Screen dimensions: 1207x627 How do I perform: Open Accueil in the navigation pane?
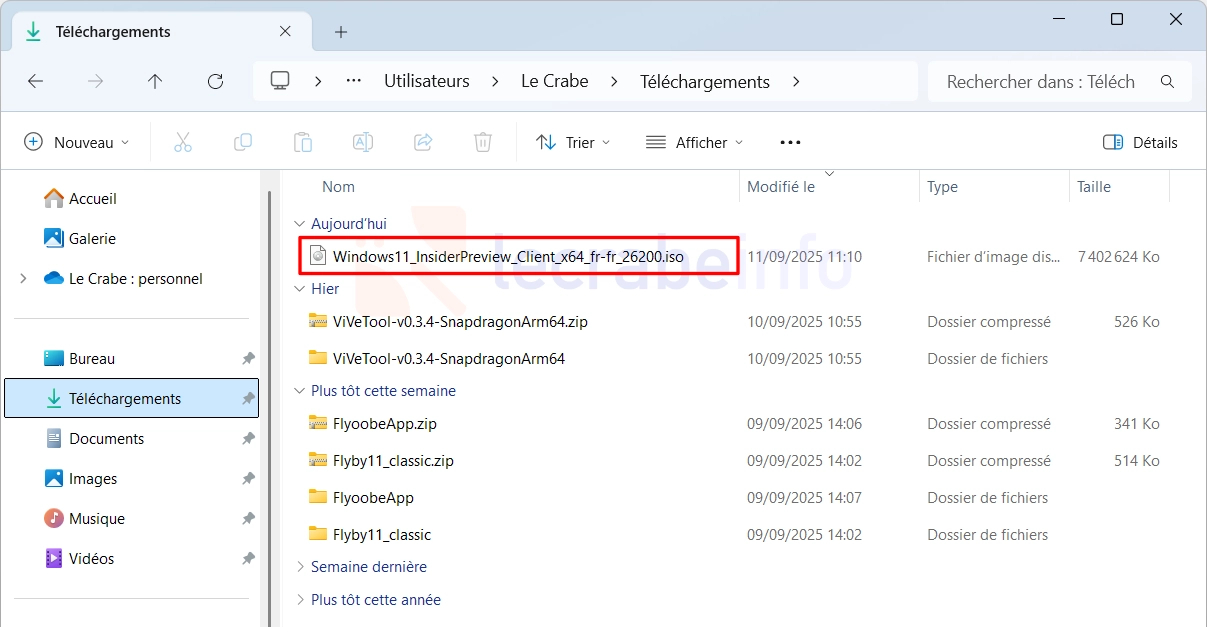tap(81, 199)
